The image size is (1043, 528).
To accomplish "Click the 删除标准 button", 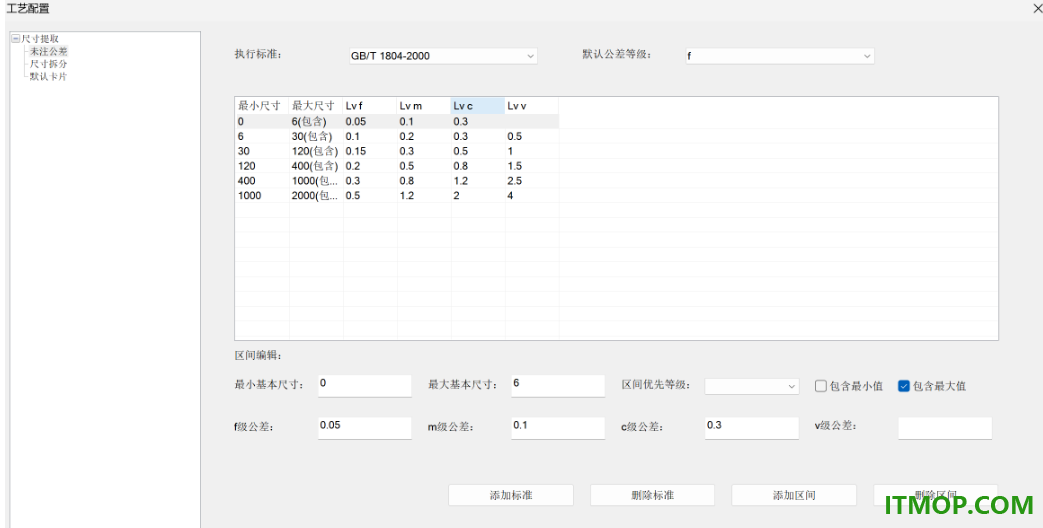I will [653, 495].
